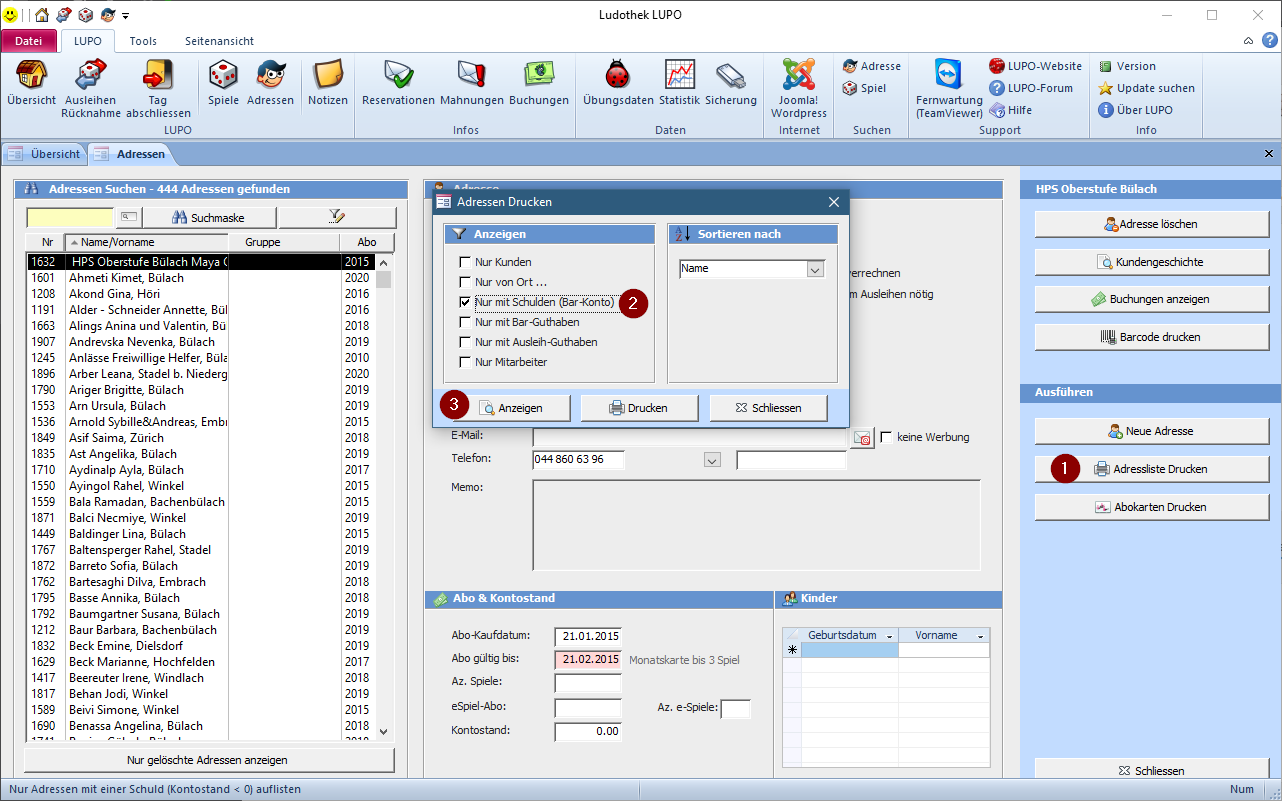Tick the Nur von Ort checkbox
Viewport: 1282px width, 801px height.
point(465,282)
